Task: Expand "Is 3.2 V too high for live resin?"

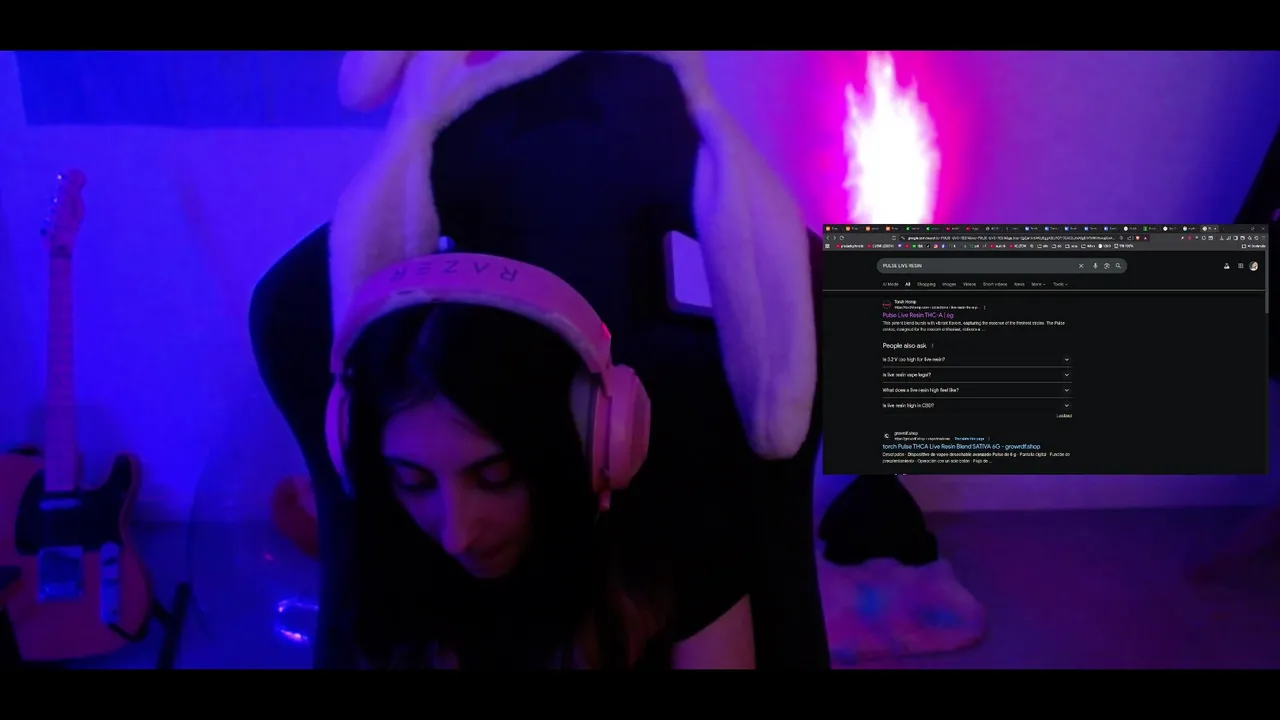Action: [x=977, y=359]
